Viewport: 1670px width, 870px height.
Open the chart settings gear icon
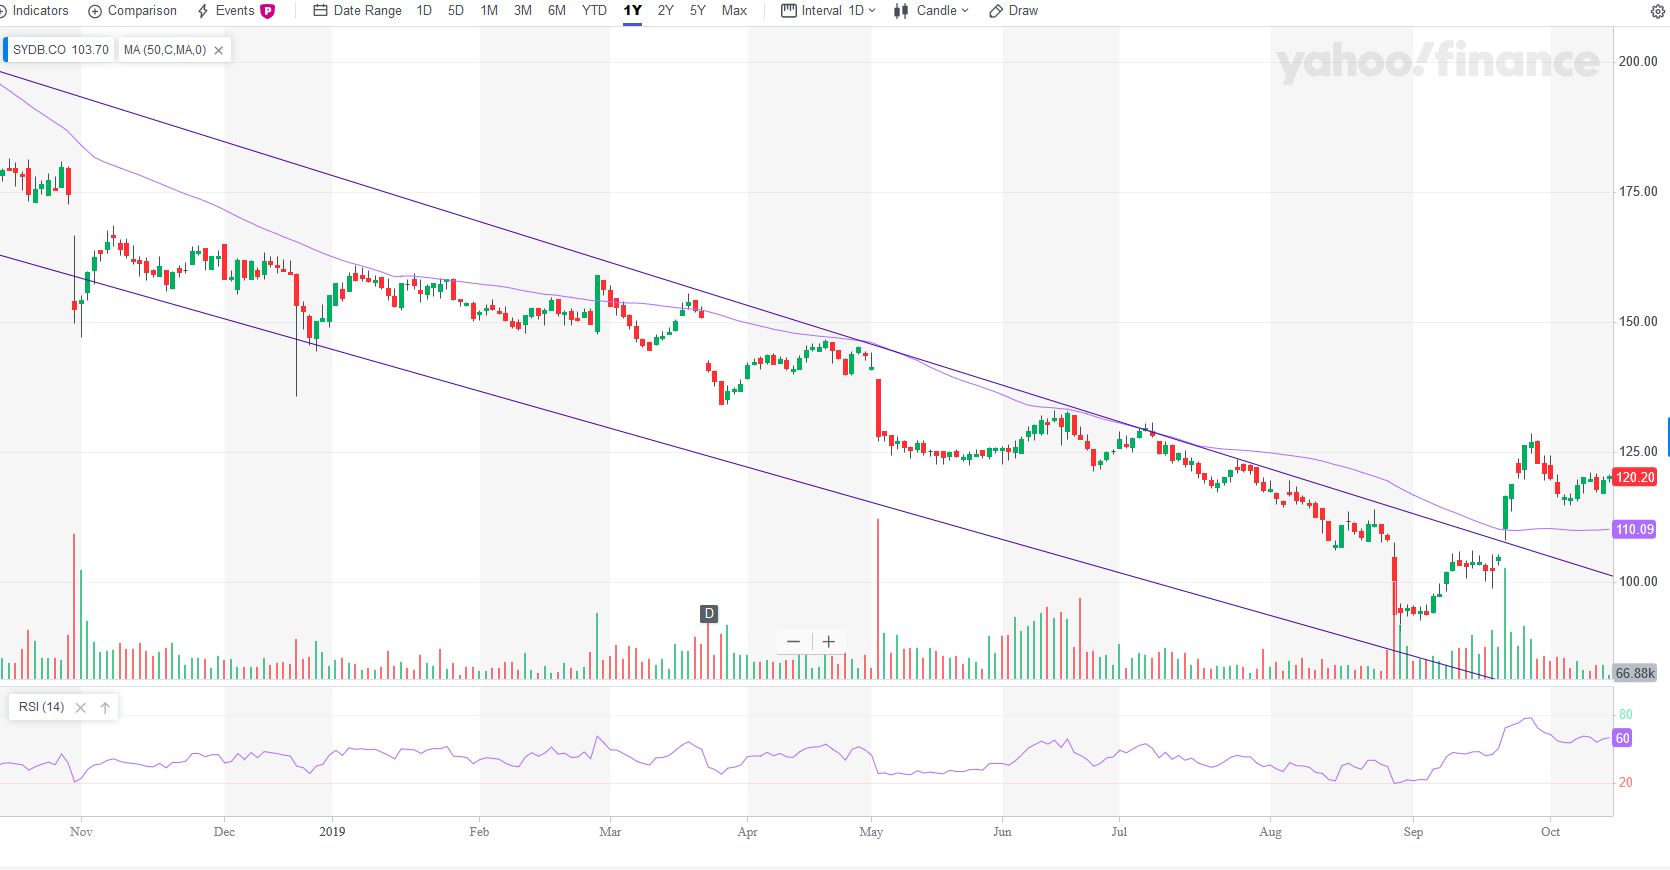[1657, 11]
